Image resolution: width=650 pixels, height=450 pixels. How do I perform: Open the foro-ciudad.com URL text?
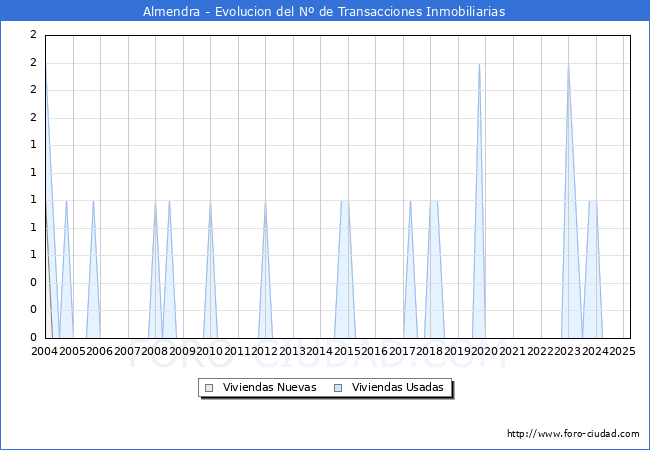tap(573, 434)
